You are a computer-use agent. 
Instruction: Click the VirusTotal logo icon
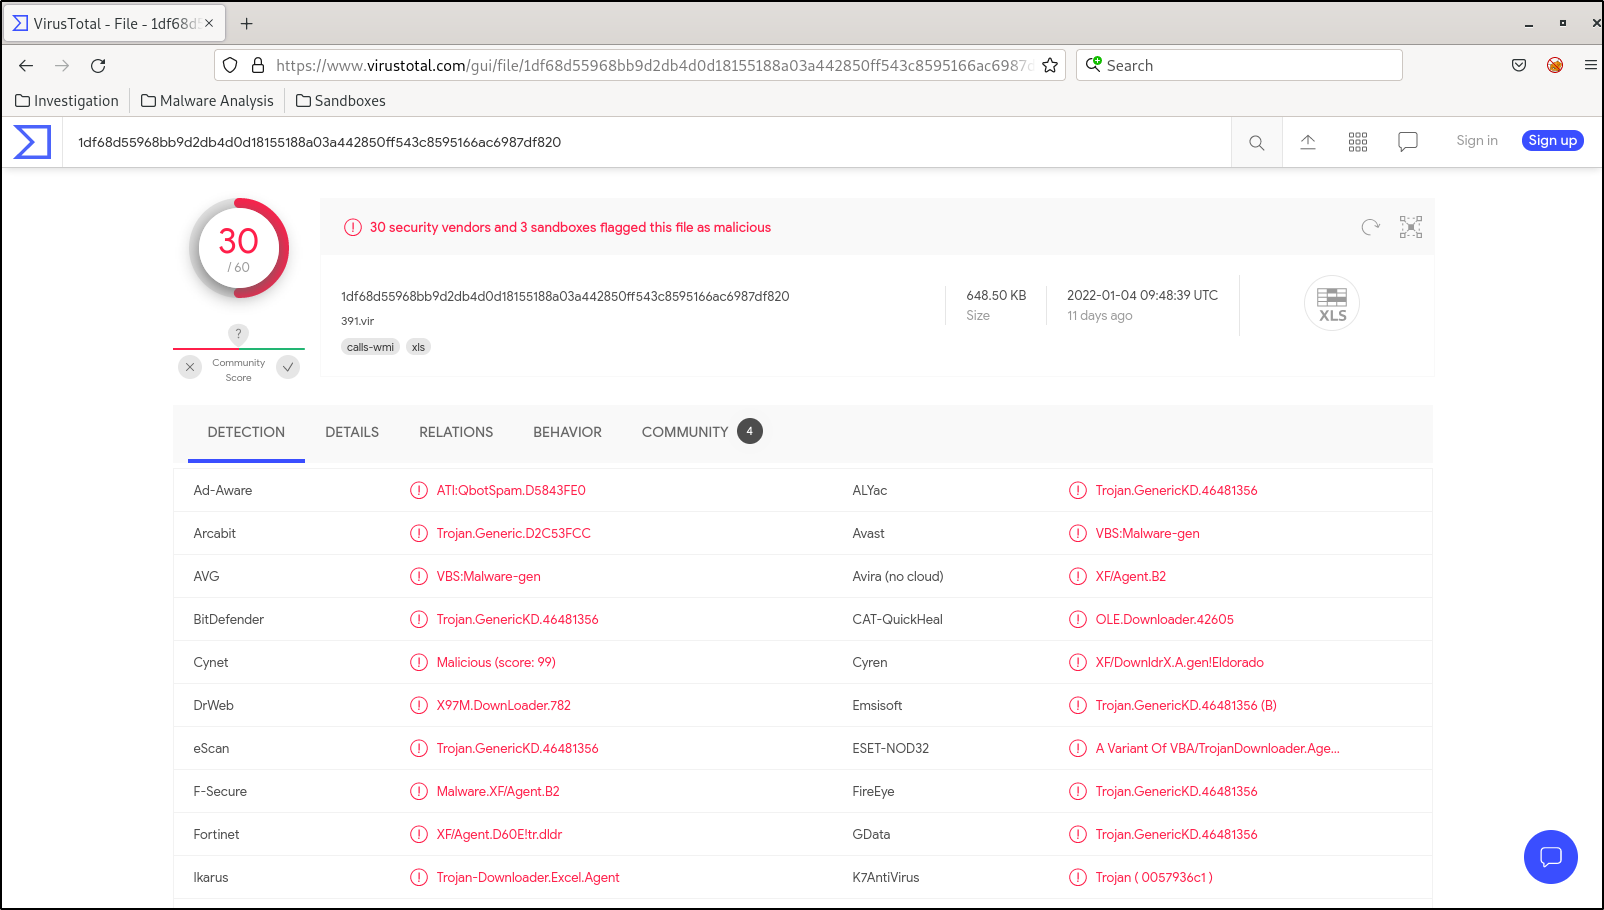[32, 142]
